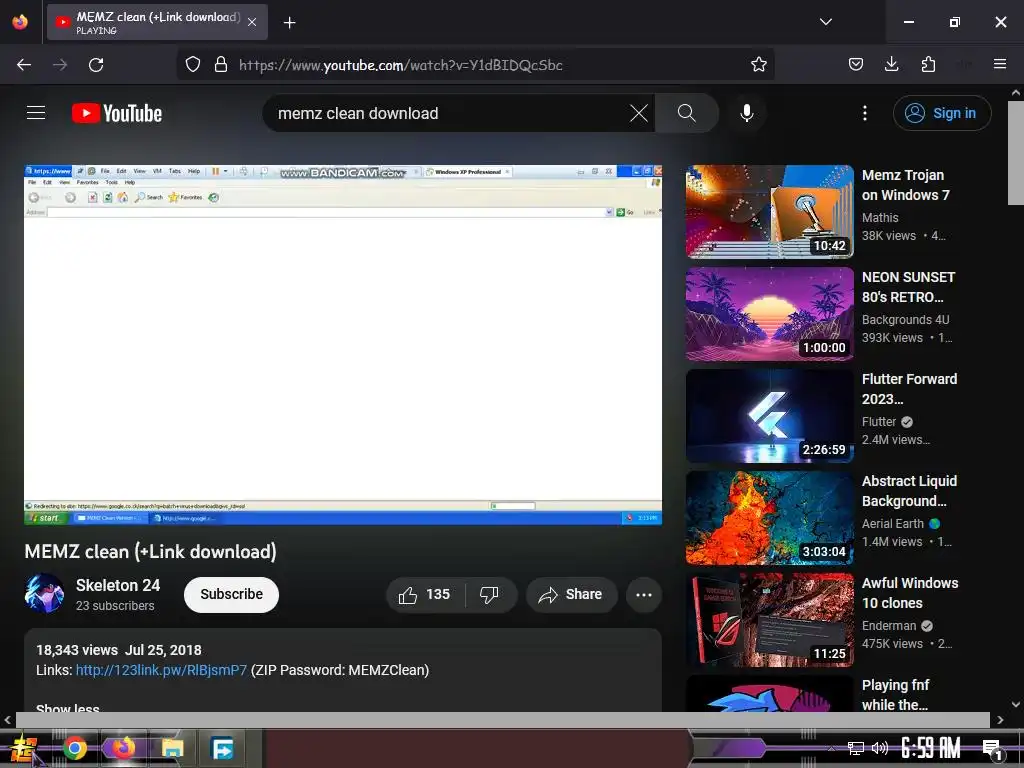Viewport: 1024px width, 768px height.
Task: Open tracking protection shield icon
Action: point(193,65)
